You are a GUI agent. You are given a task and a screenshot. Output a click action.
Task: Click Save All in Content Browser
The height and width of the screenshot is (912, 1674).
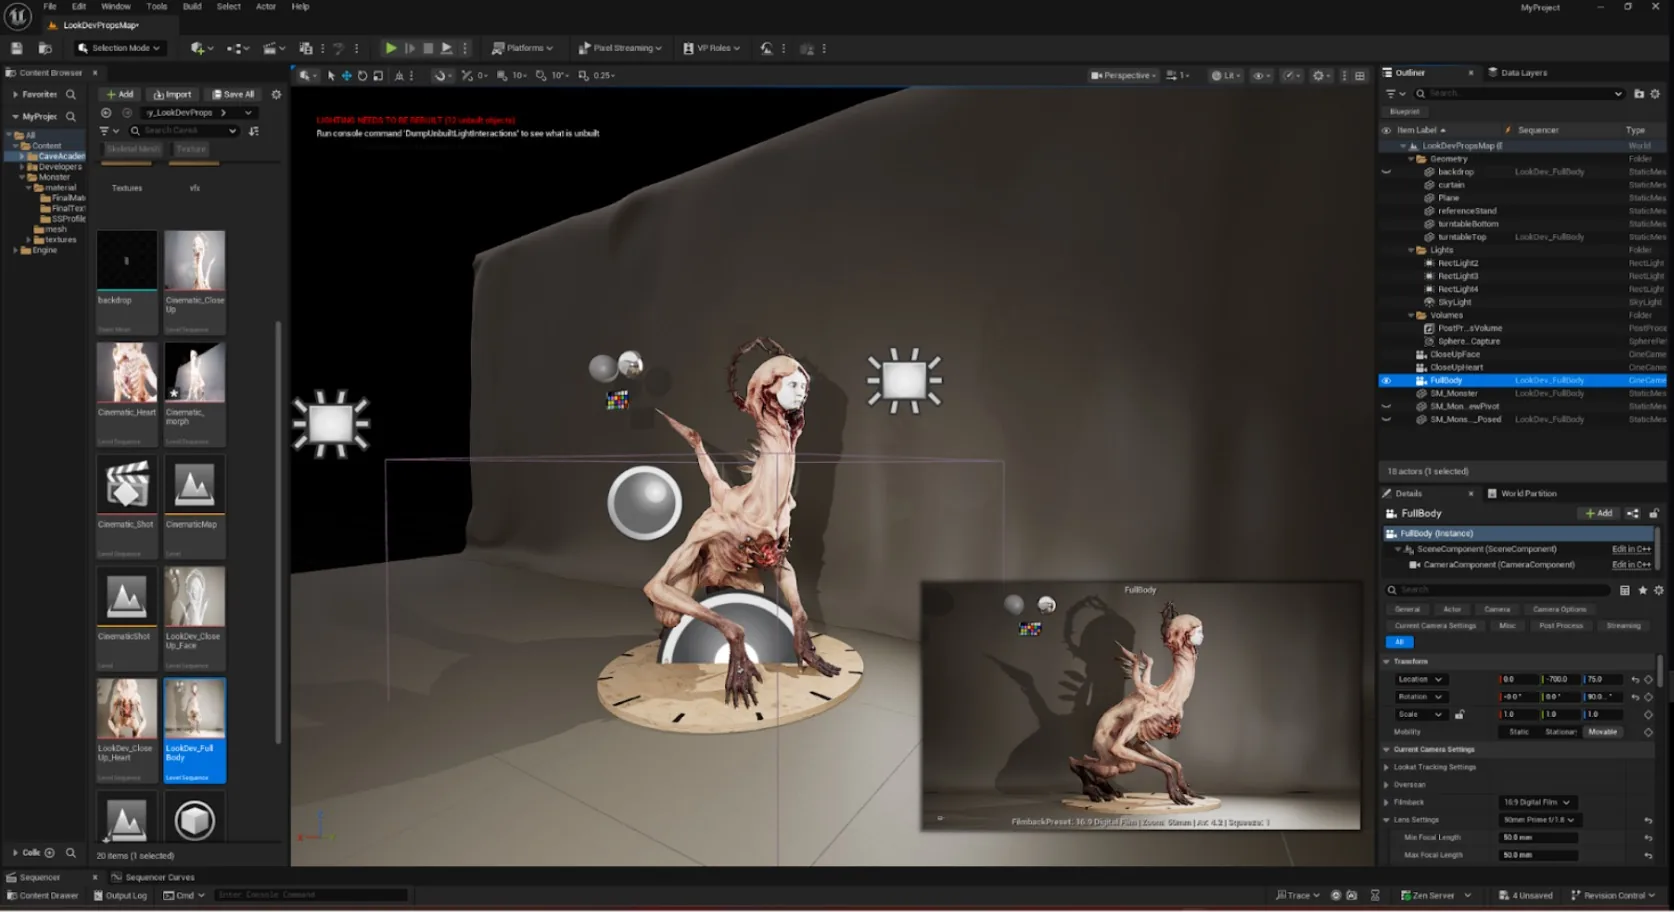pyautogui.click(x=233, y=94)
